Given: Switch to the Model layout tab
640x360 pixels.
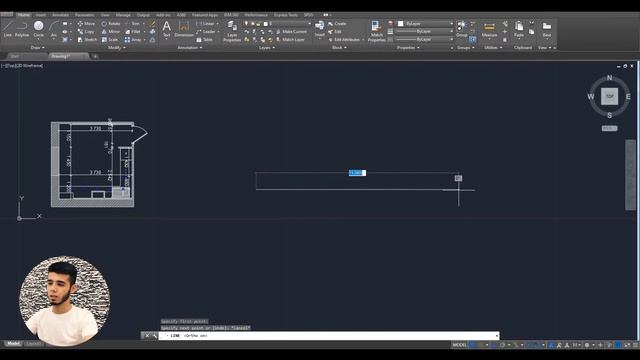Looking at the screenshot, I should pos(13,344).
